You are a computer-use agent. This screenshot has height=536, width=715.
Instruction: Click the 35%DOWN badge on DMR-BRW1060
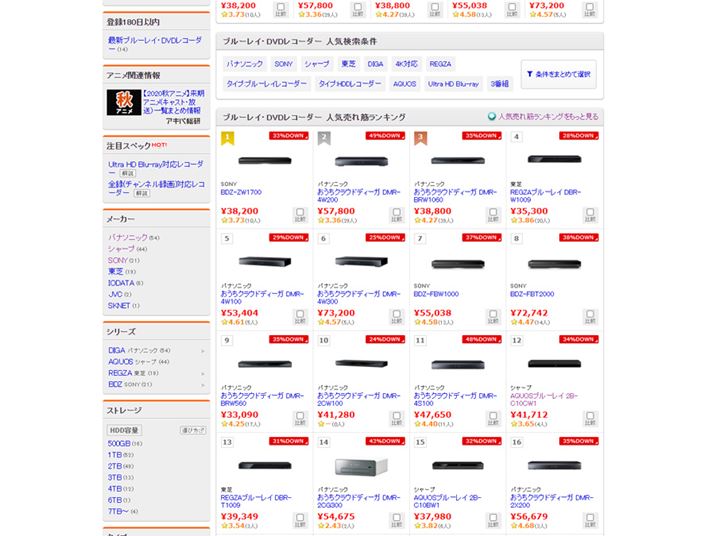[x=482, y=135]
